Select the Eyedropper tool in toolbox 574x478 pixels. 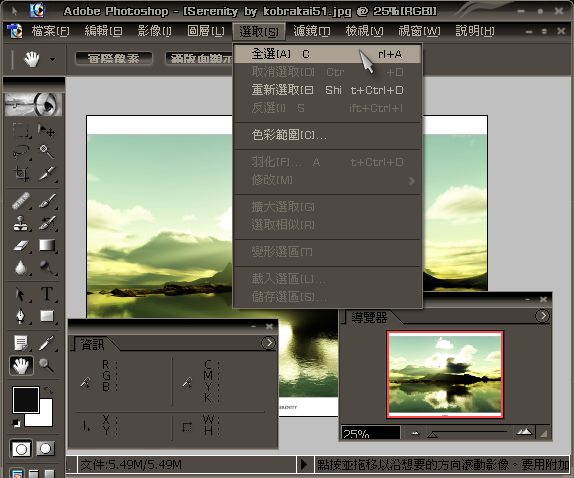(x=46, y=343)
